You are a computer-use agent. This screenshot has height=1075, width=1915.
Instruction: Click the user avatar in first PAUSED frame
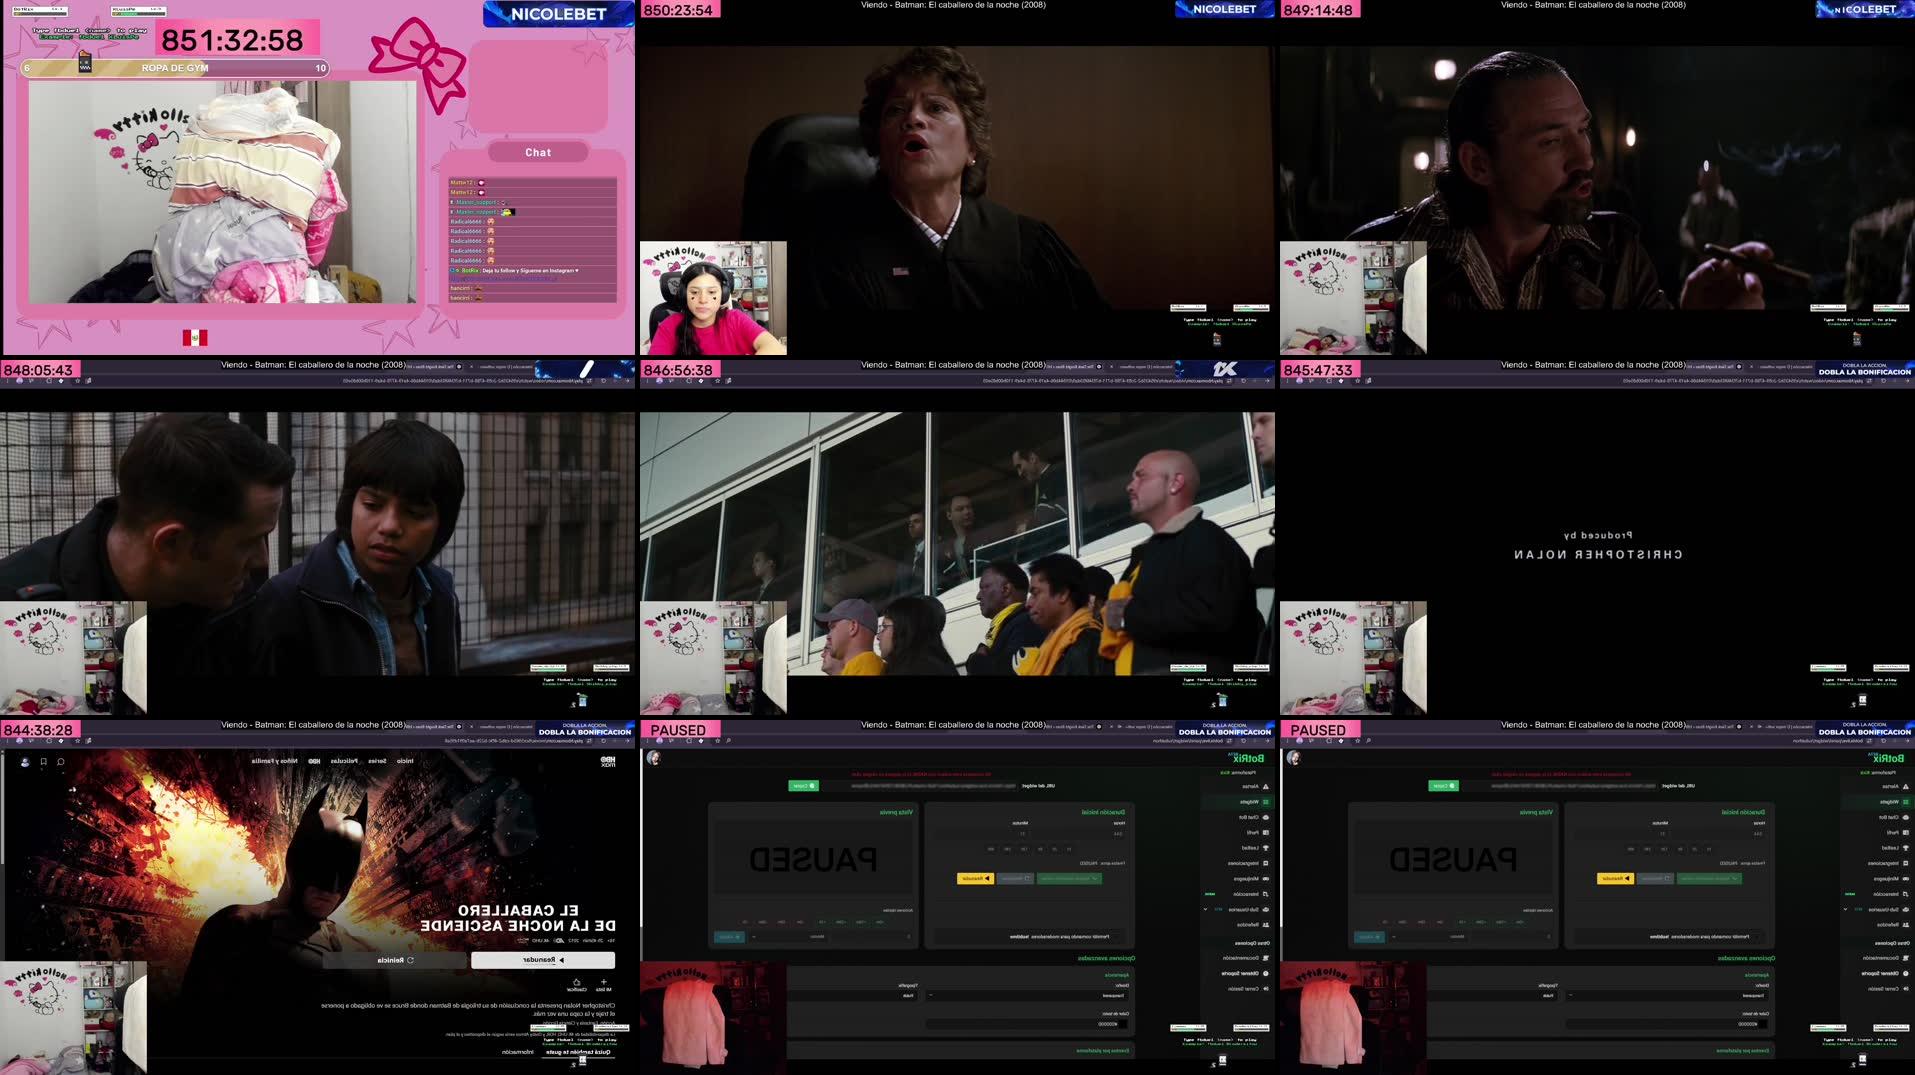point(654,758)
